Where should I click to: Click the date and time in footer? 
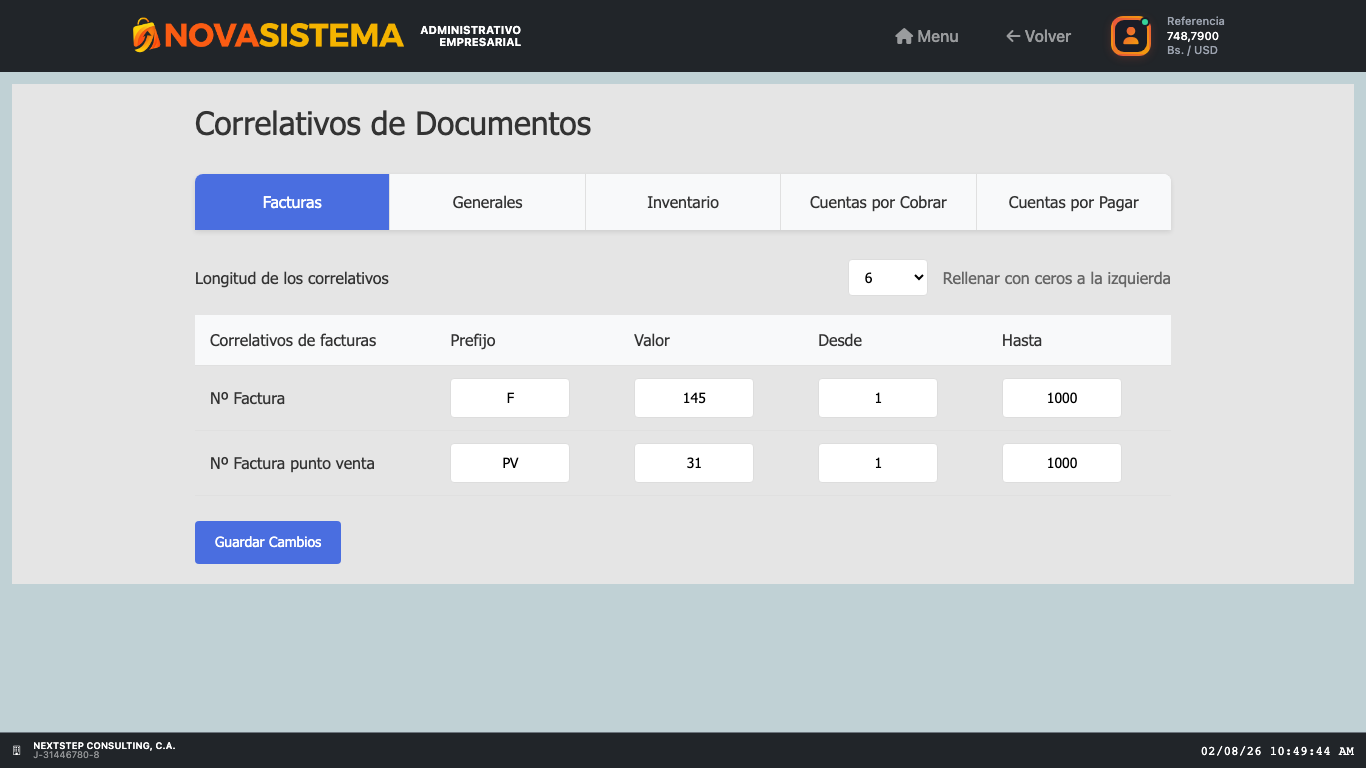1277,751
